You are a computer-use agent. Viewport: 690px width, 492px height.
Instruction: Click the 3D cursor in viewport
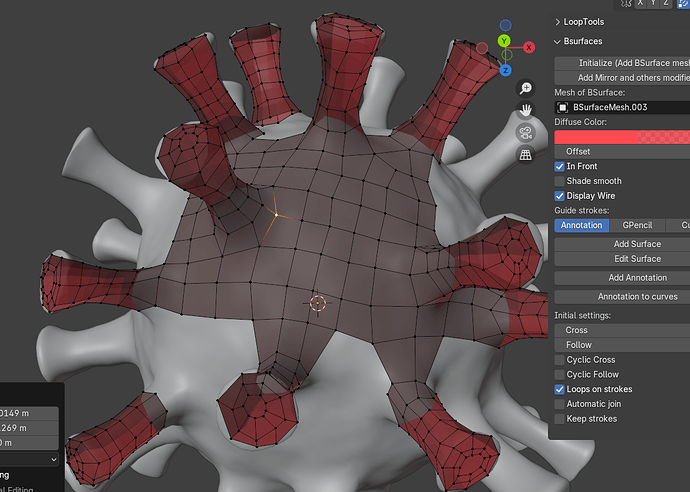click(x=318, y=303)
